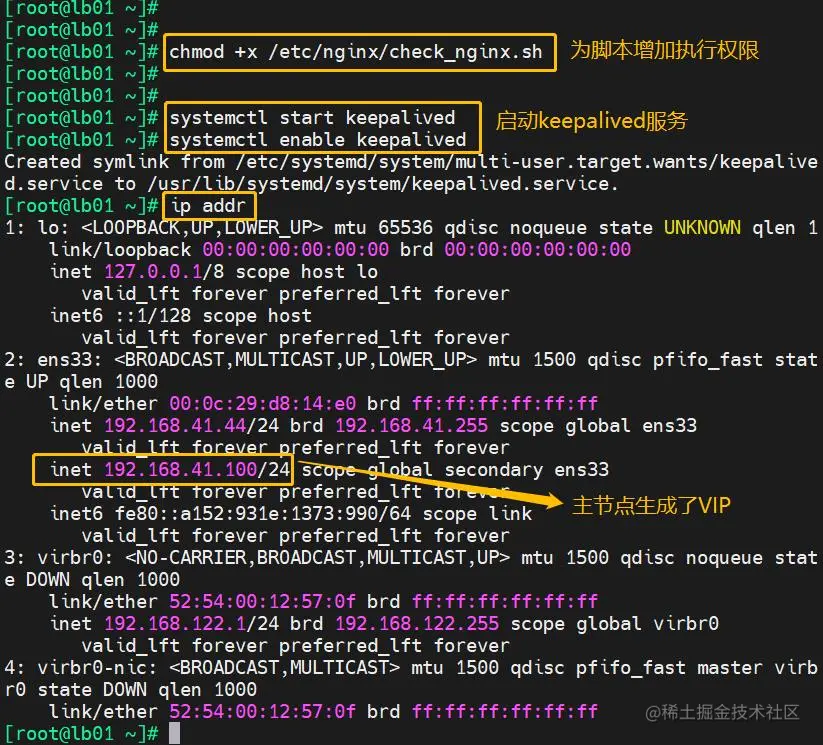This screenshot has width=823, height=745.
Task: Click the 'ip addr' command text
Action: click(208, 206)
